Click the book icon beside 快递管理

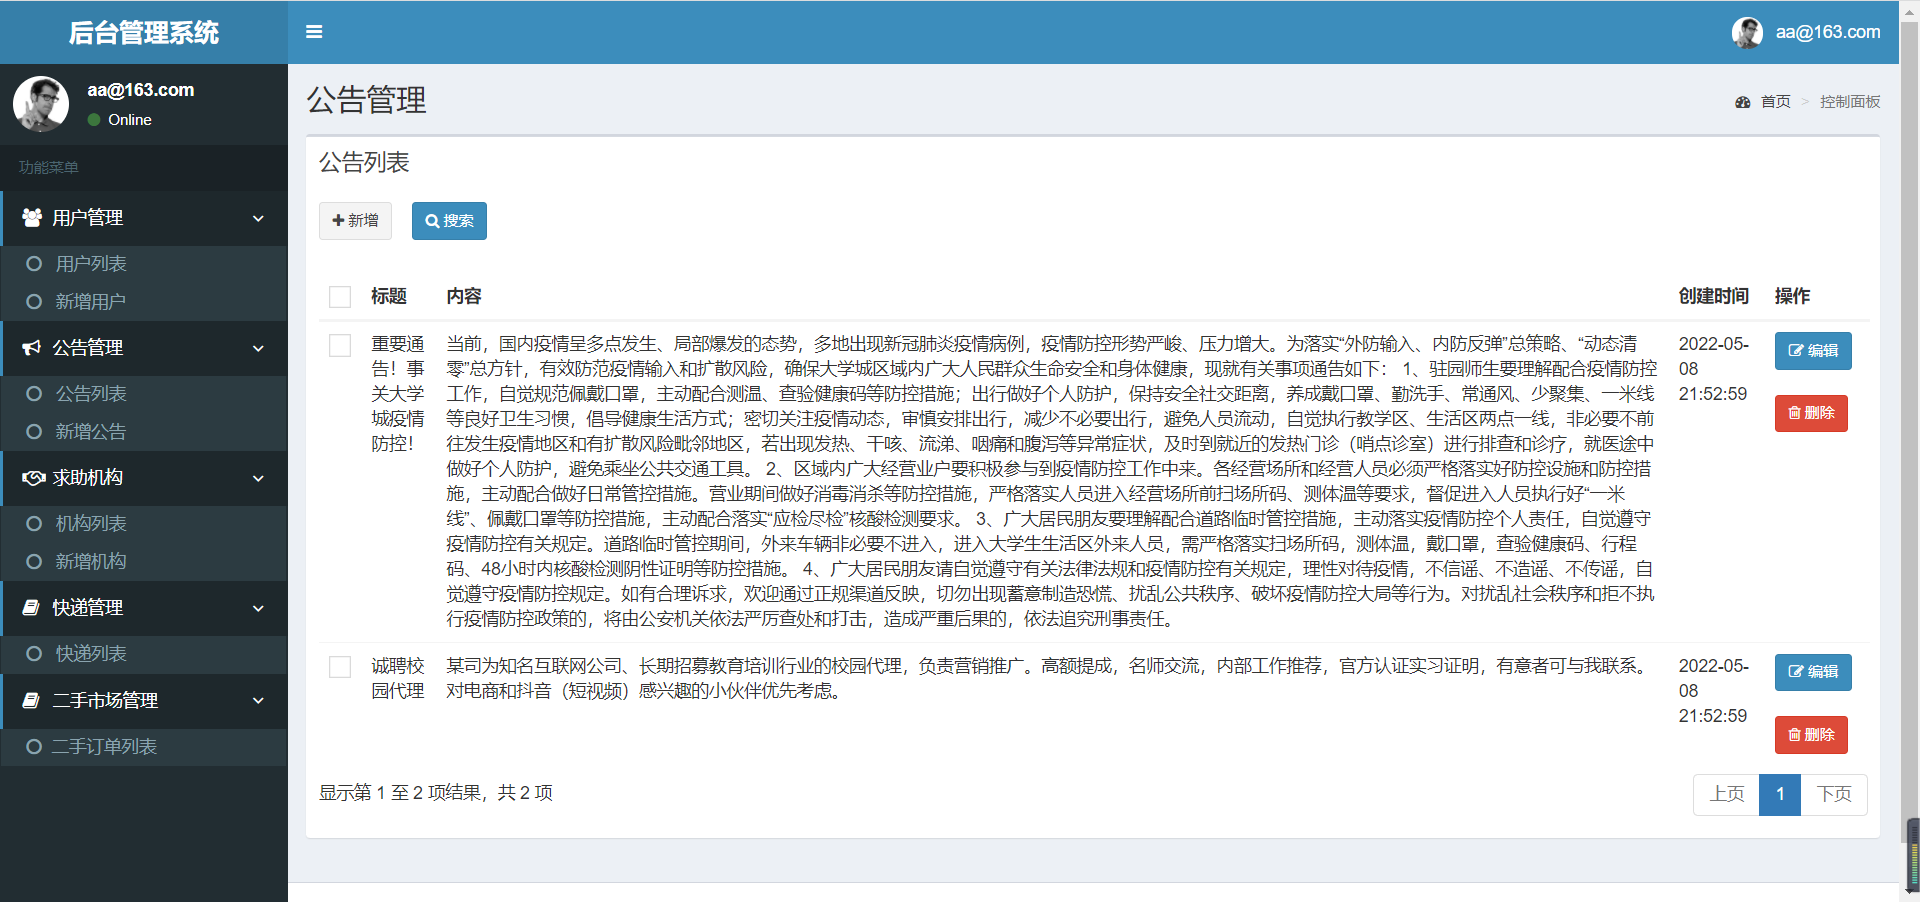coord(31,607)
